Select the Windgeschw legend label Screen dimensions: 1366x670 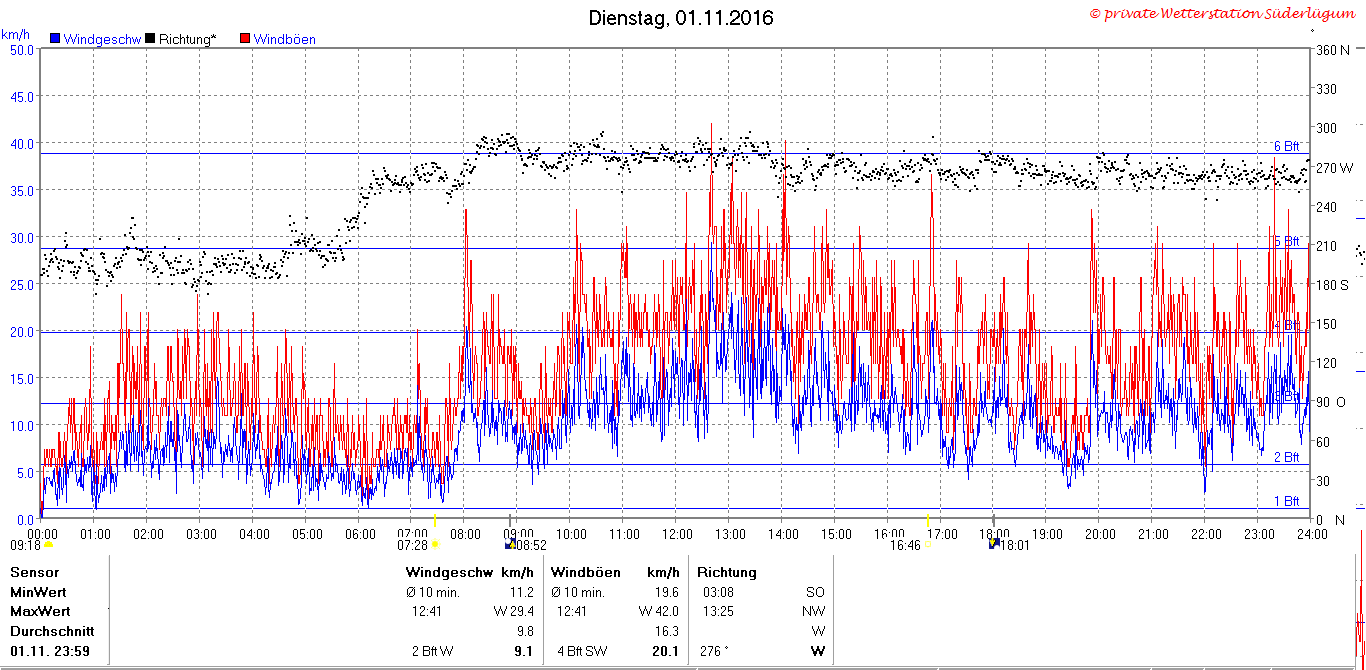(x=102, y=40)
